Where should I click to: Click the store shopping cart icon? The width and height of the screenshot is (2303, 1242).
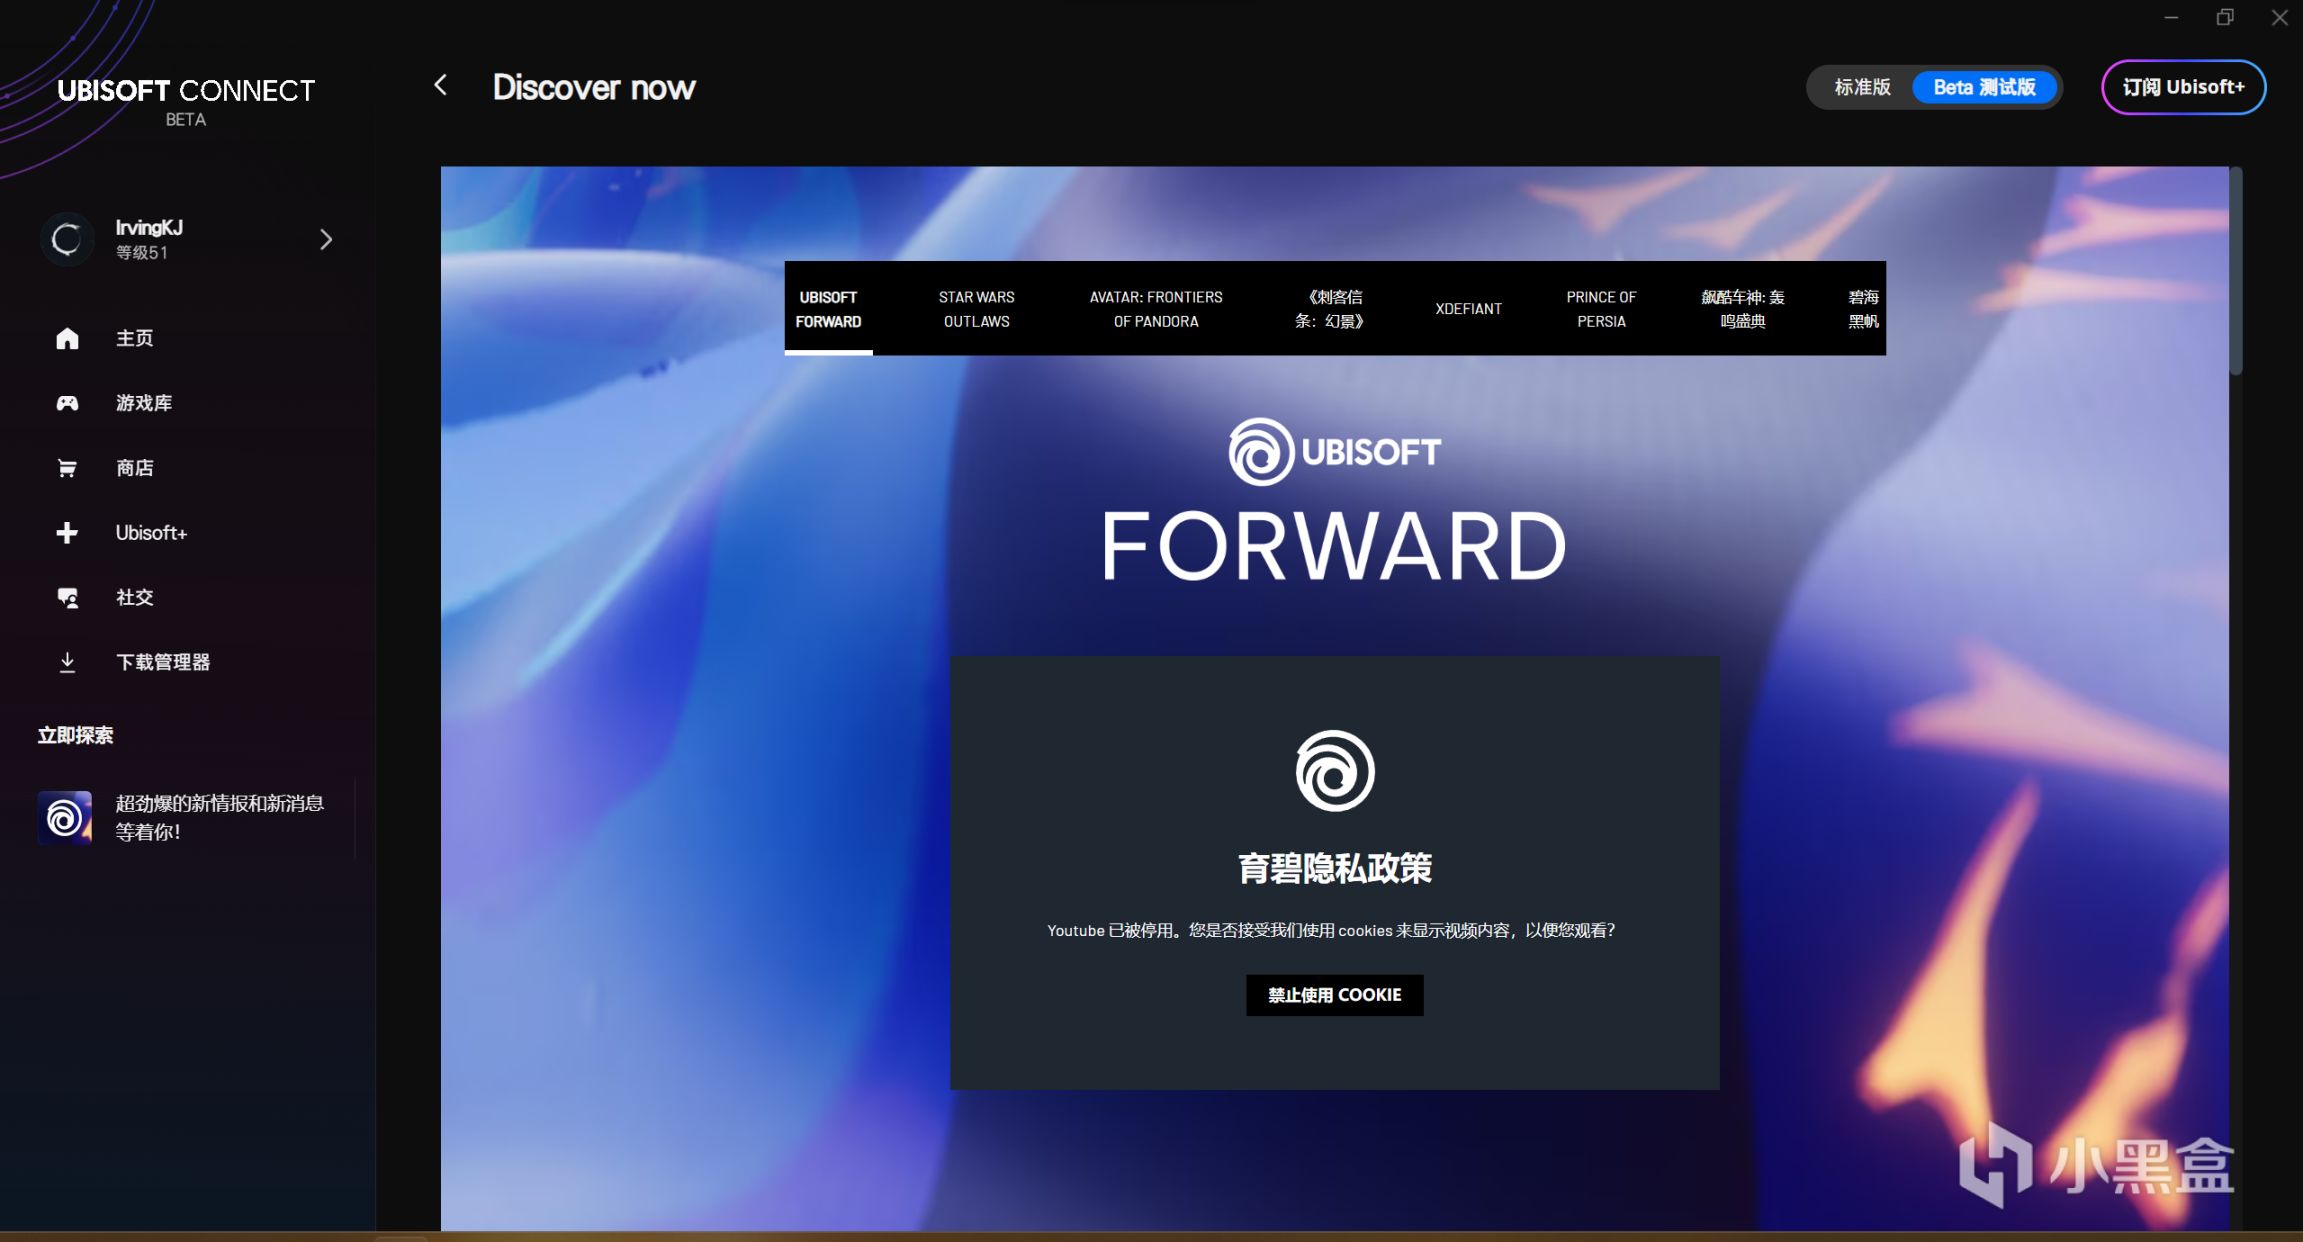[x=67, y=468]
